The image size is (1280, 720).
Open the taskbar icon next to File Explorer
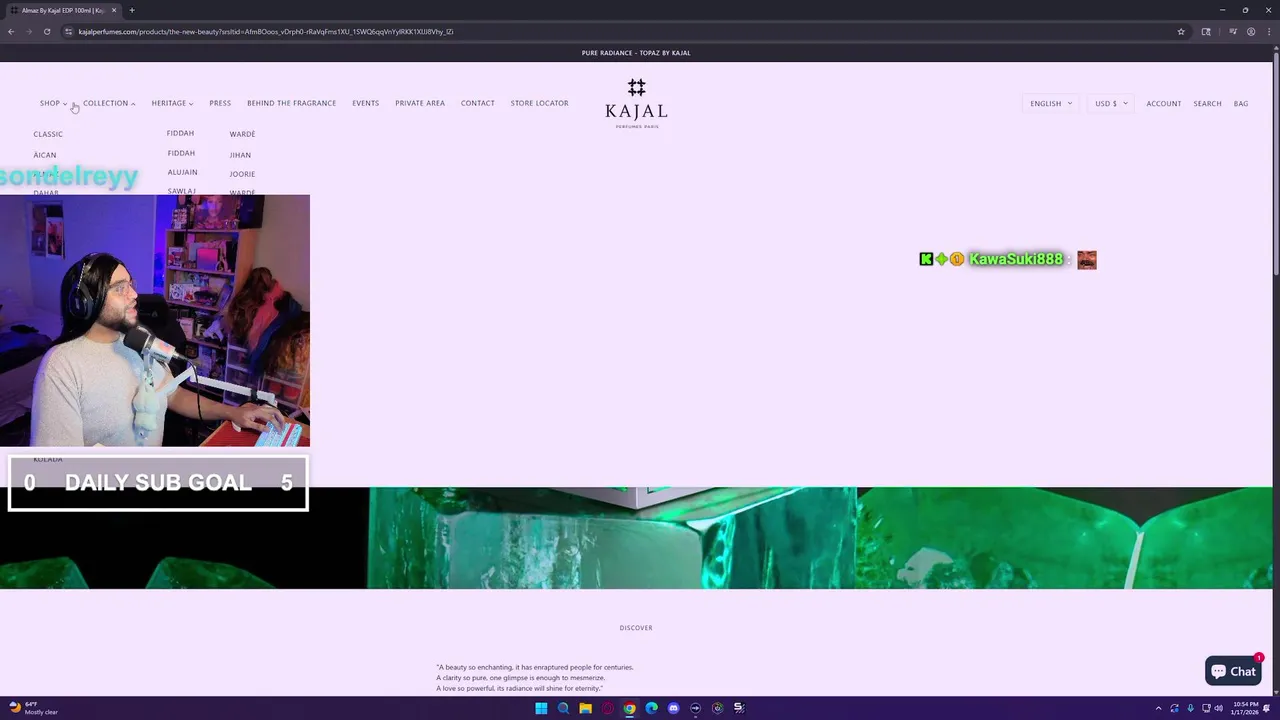[607, 708]
